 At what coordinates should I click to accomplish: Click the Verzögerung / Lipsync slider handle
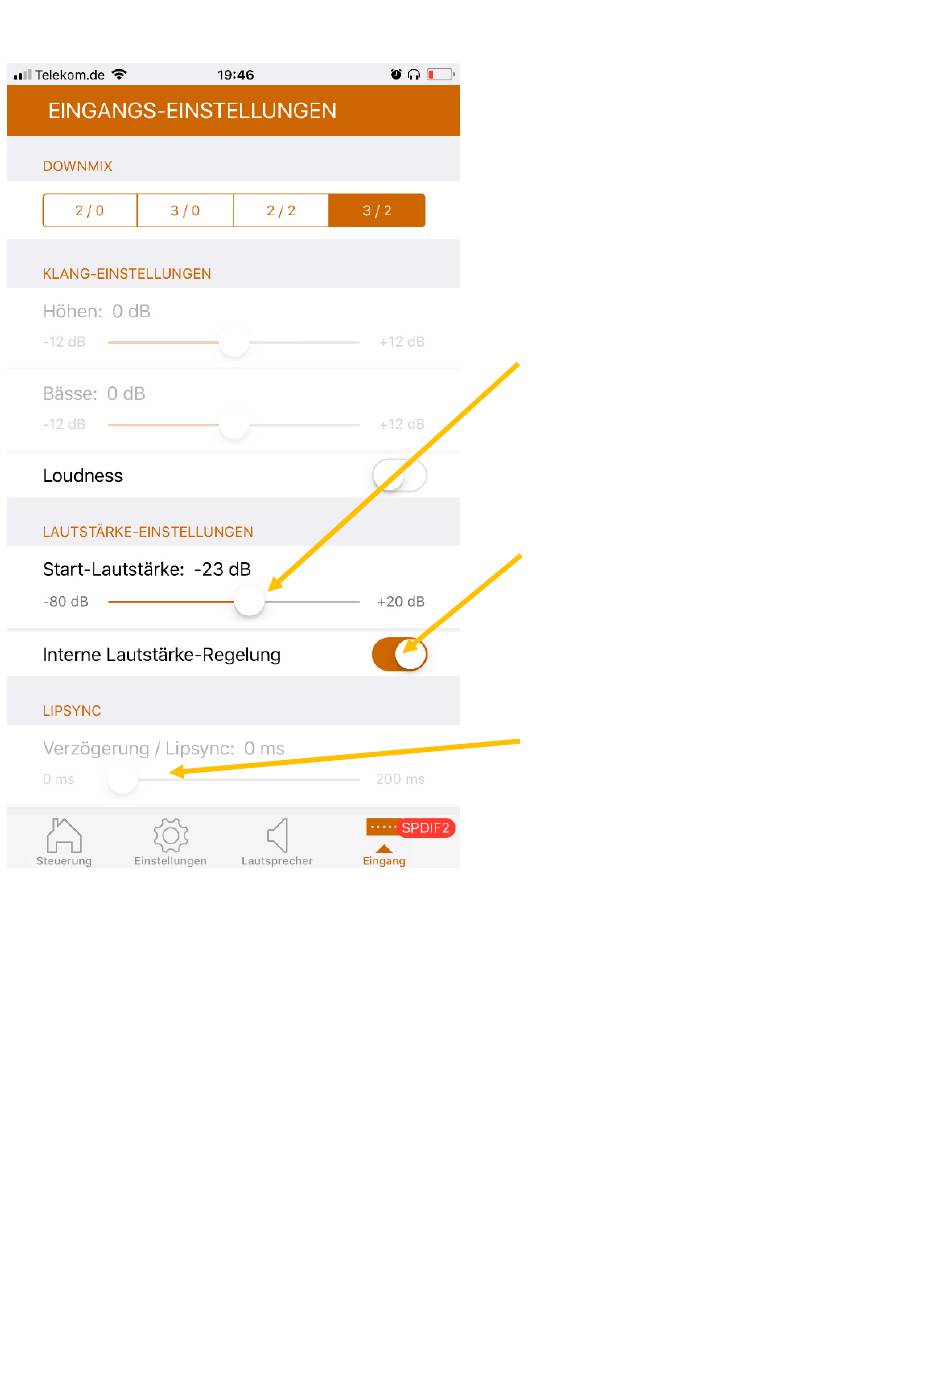click(x=122, y=779)
